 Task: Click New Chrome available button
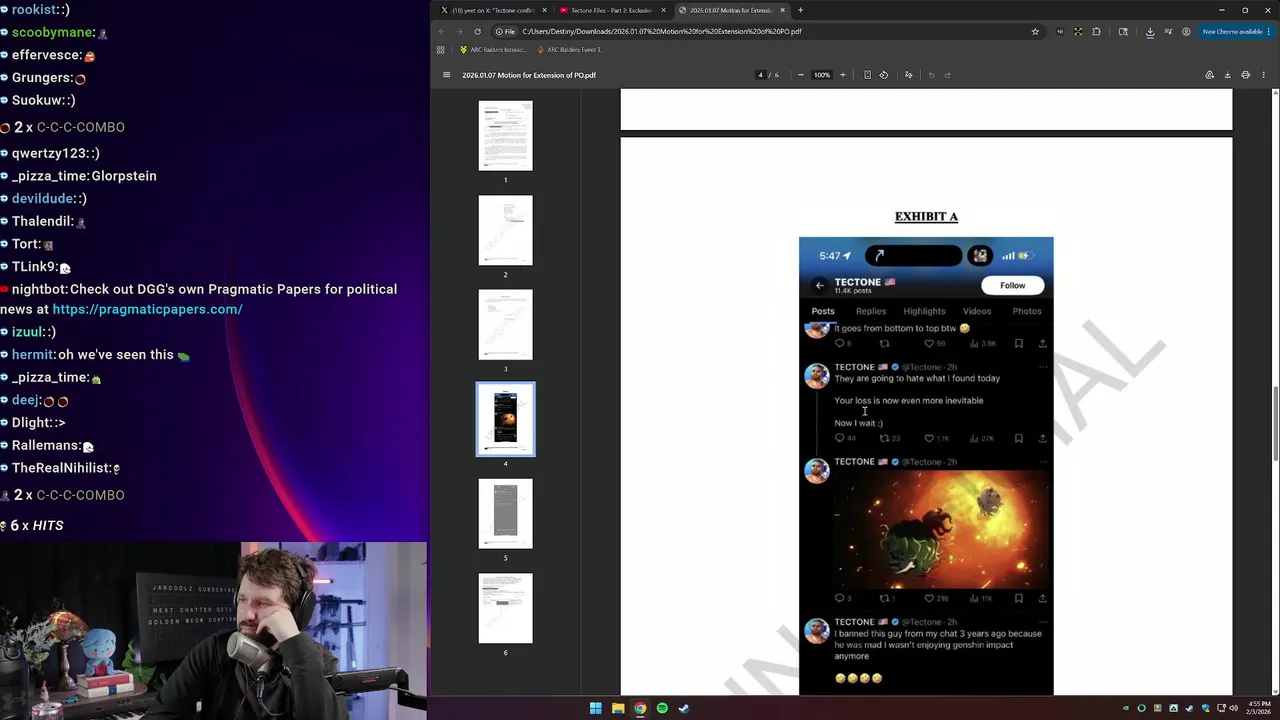pyautogui.click(x=1235, y=31)
